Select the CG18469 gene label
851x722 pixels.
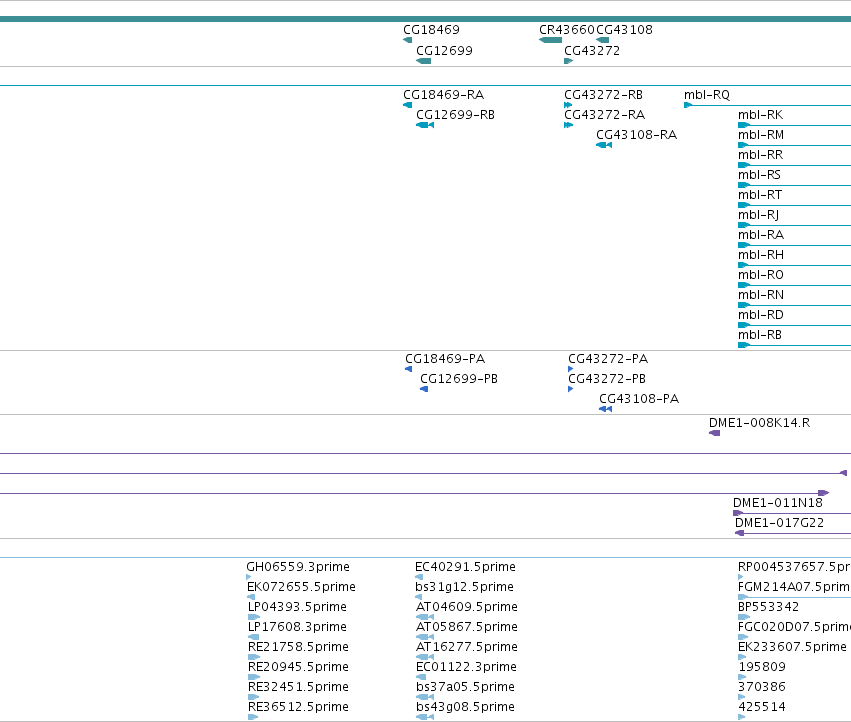click(431, 30)
